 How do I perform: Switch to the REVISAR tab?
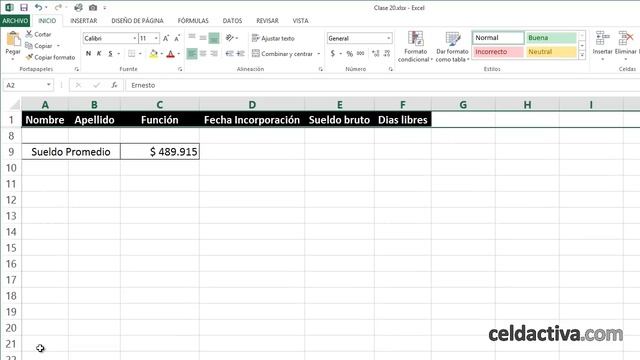tap(267, 21)
